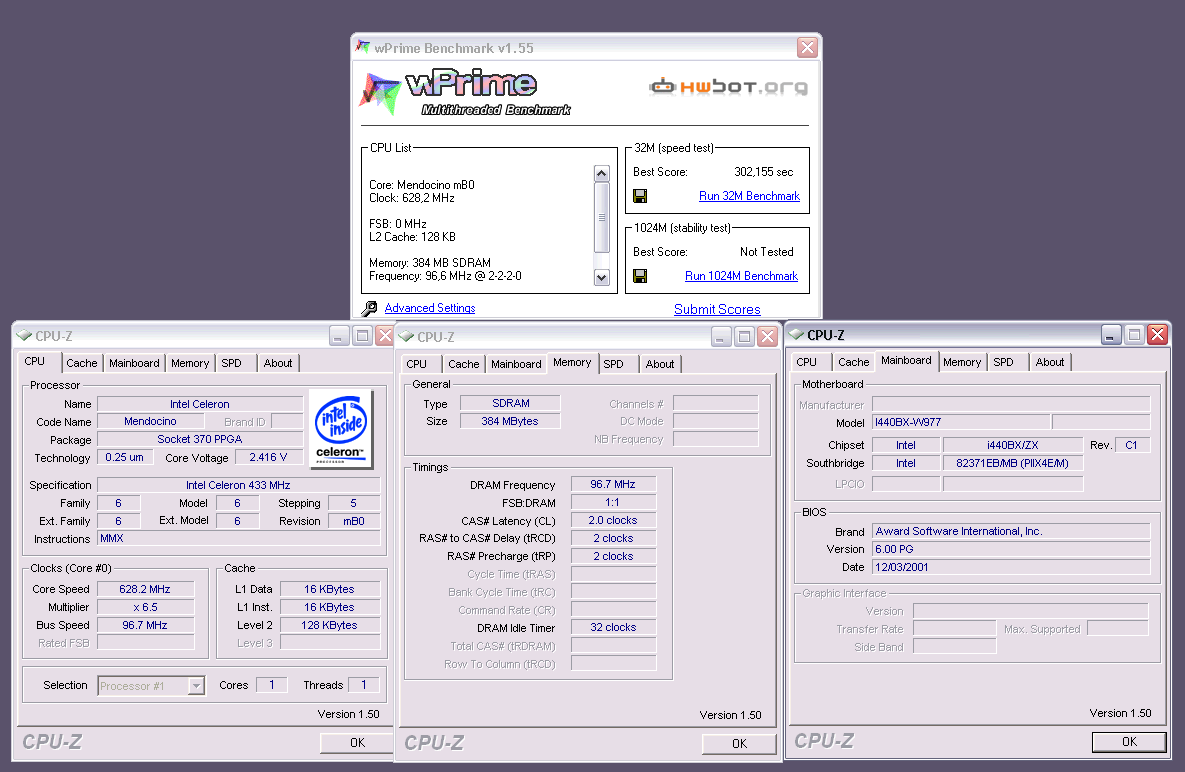Click the Code Name field Mendocino
This screenshot has height=772, width=1185.
[x=150, y=422]
